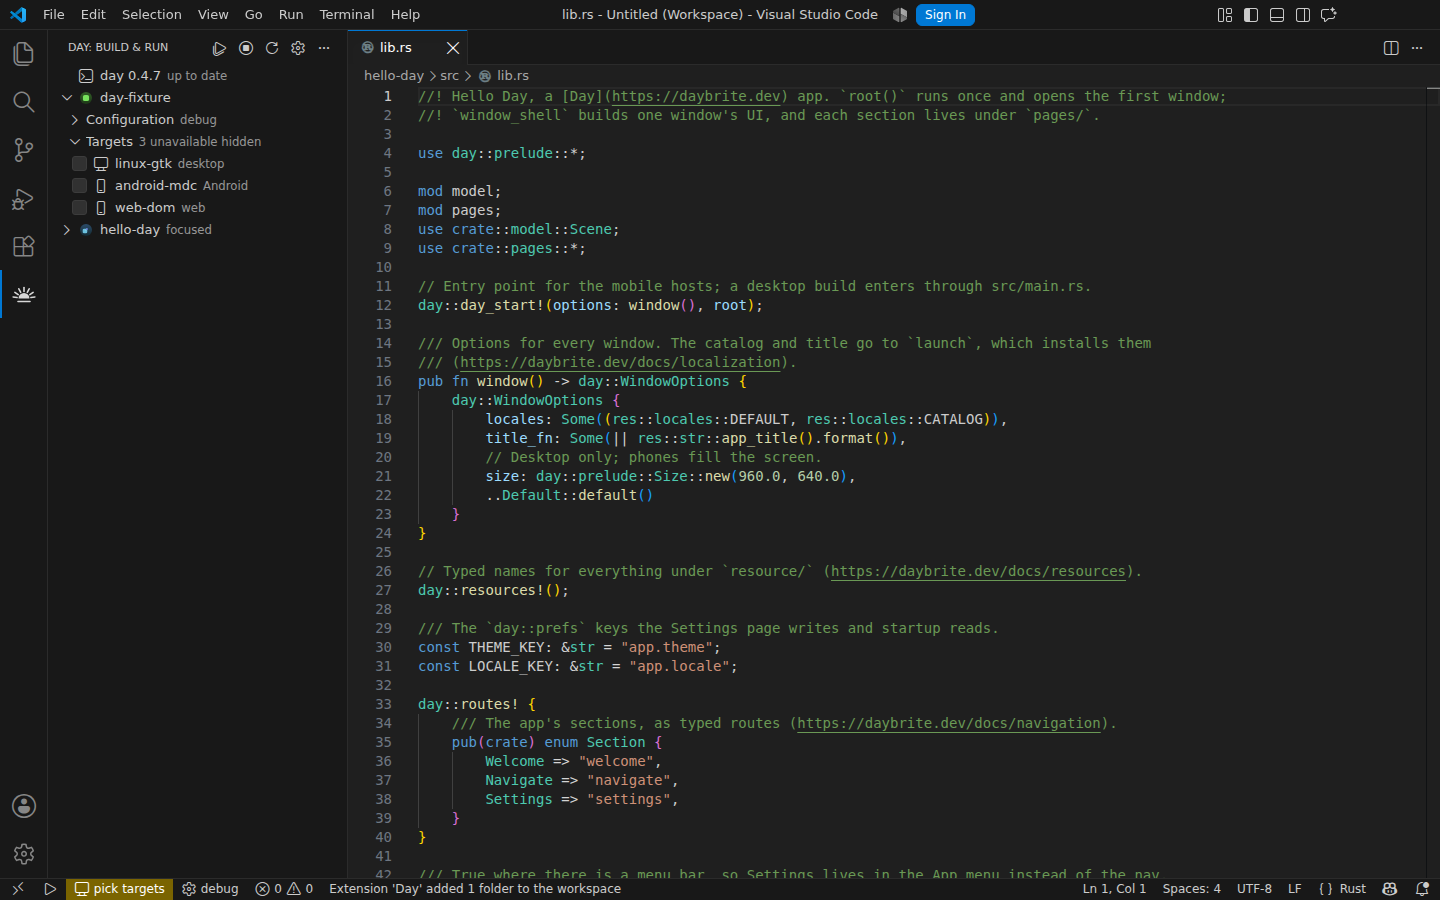Click src breadcrumb segment

[x=450, y=76]
